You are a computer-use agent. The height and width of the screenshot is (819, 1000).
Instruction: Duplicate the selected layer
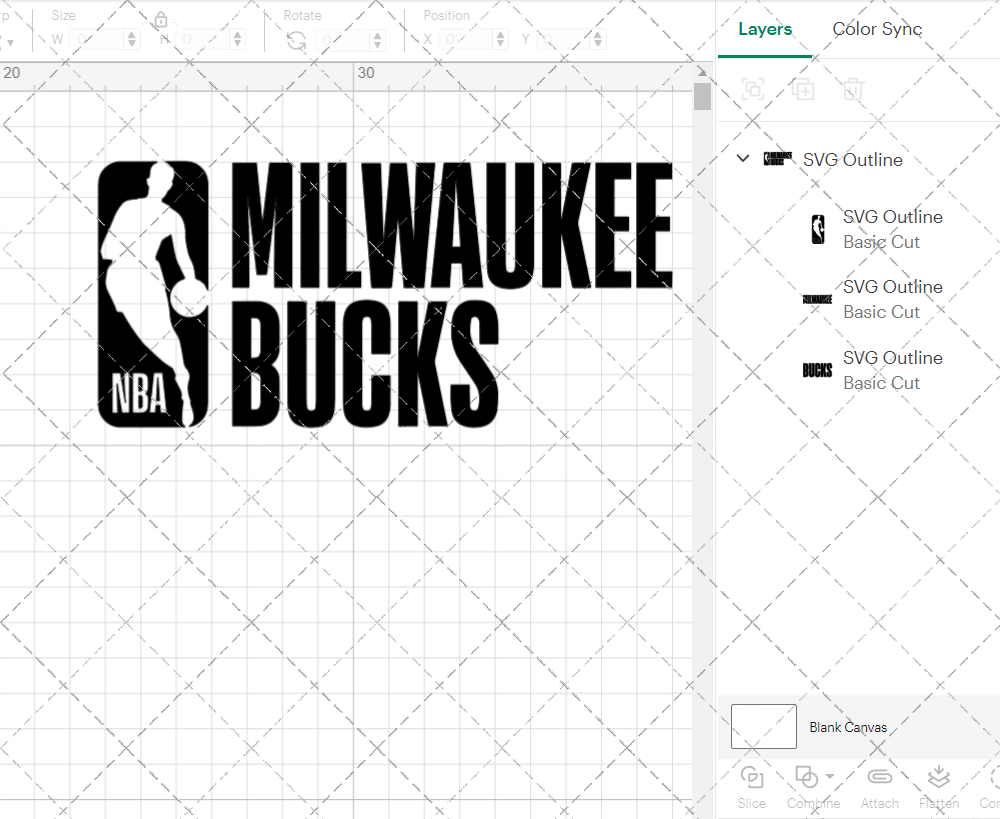click(802, 89)
